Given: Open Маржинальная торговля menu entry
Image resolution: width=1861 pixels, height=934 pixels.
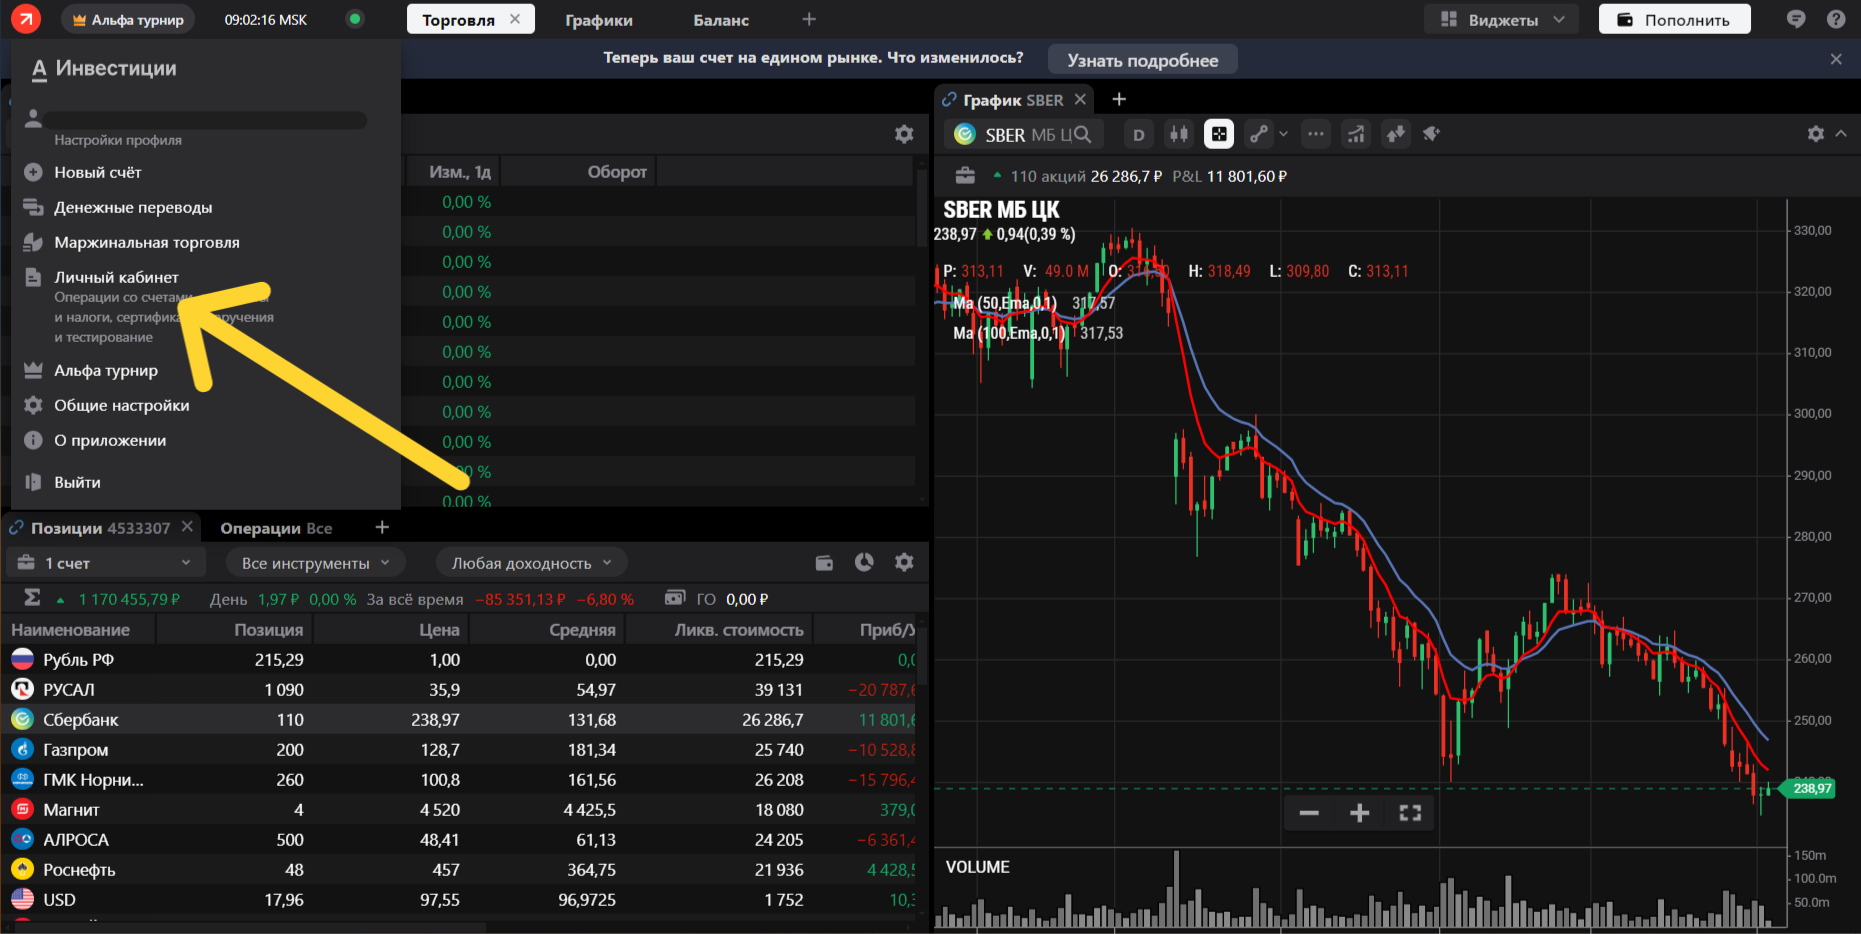Looking at the screenshot, I should click(x=147, y=242).
